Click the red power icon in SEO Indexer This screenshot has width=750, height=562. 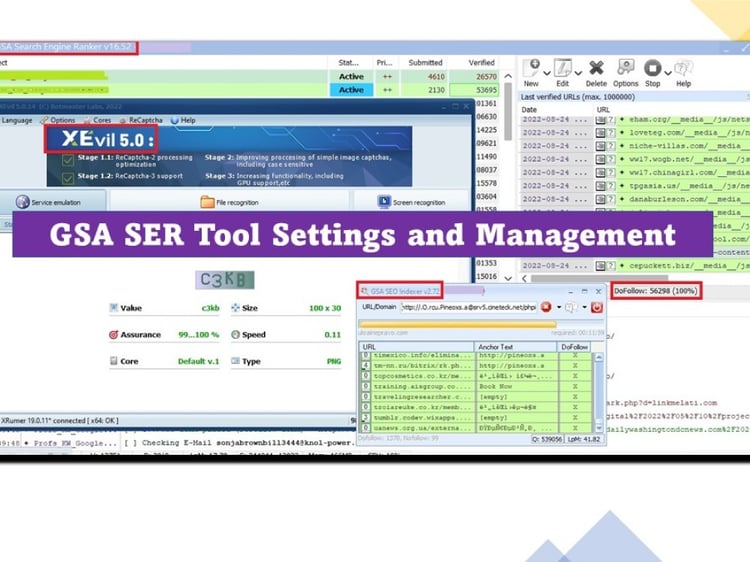[596, 307]
